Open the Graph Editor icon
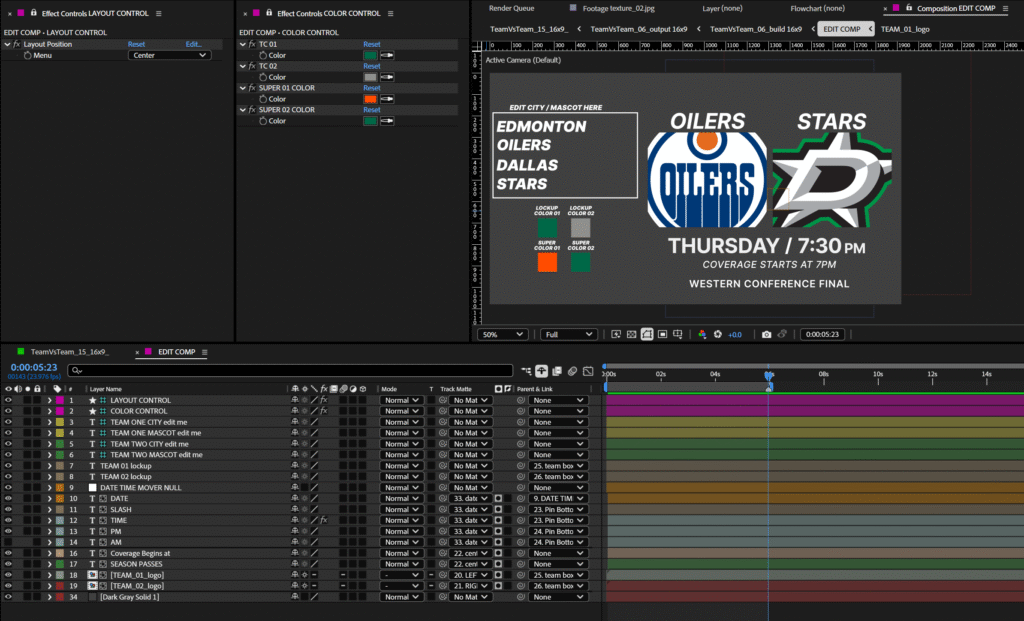The image size is (1024, 621). pos(588,371)
